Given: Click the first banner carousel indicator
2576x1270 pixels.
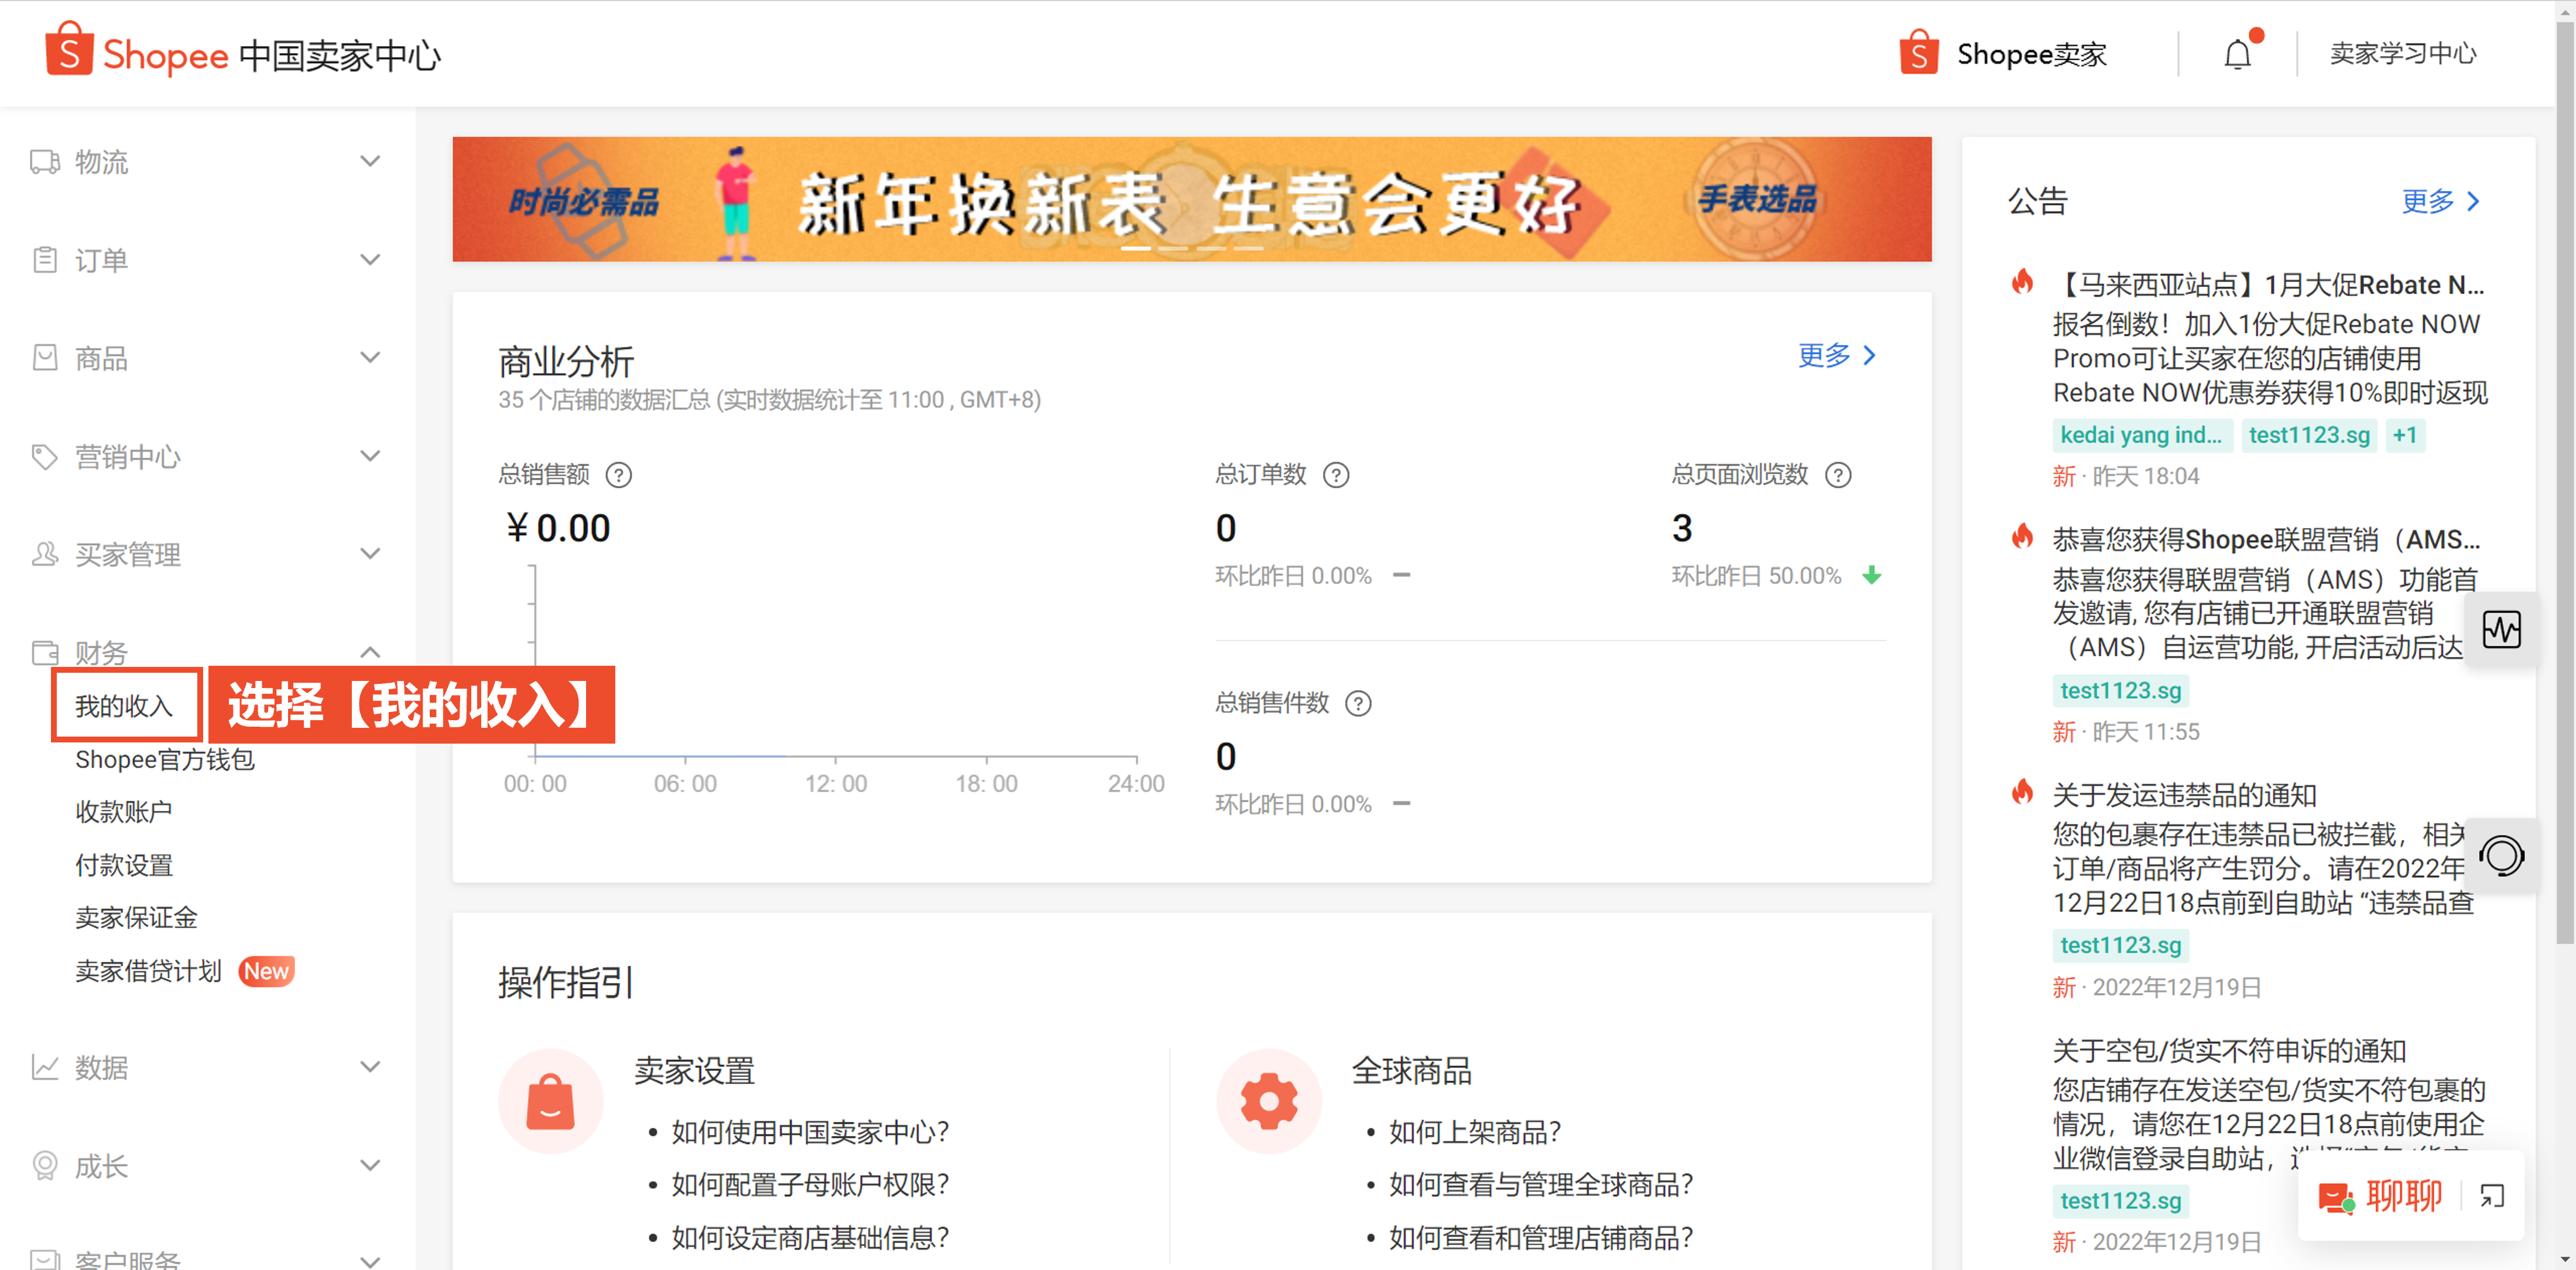Looking at the screenshot, I should click(x=1136, y=247).
